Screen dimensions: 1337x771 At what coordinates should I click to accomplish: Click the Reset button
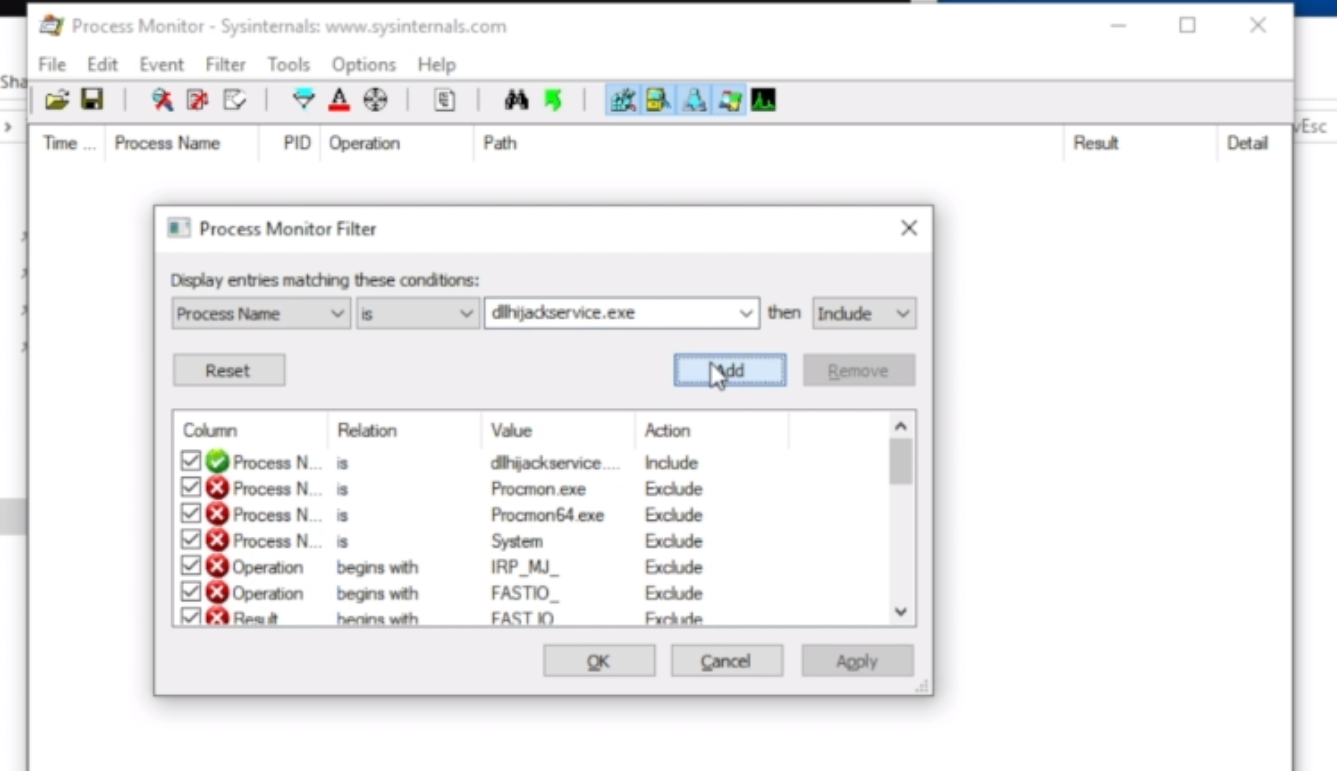[229, 370]
